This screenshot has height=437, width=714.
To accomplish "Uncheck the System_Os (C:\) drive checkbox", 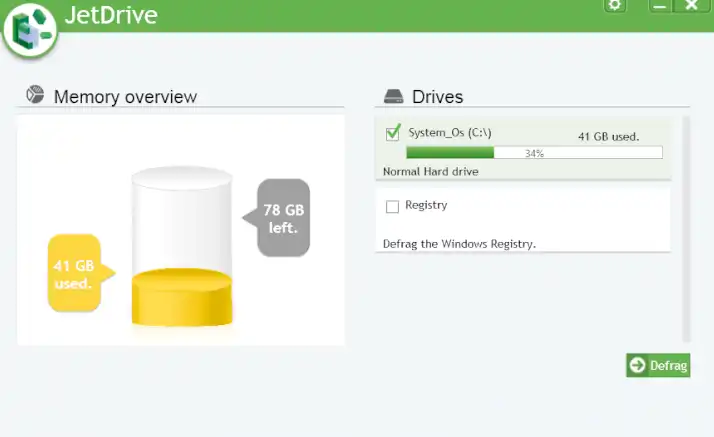I will pyautogui.click(x=393, y=132).
